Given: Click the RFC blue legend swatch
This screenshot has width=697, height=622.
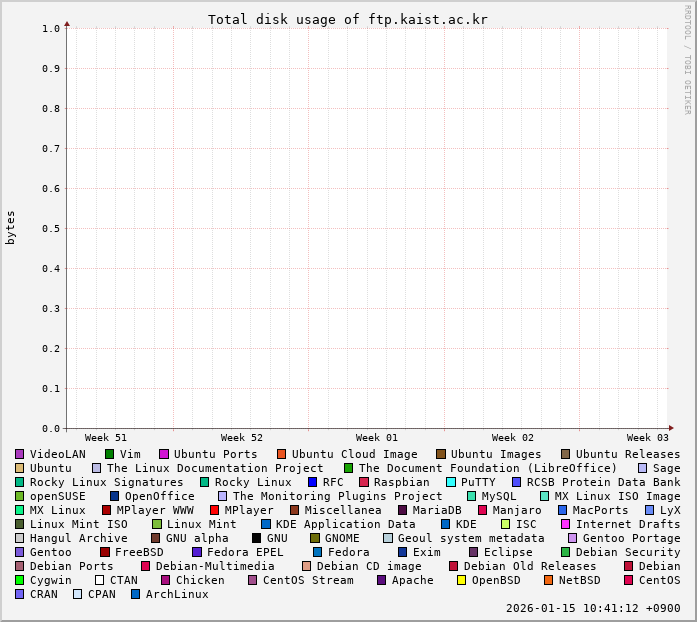Looking at the screenshot, I should (x=312, y=482).
